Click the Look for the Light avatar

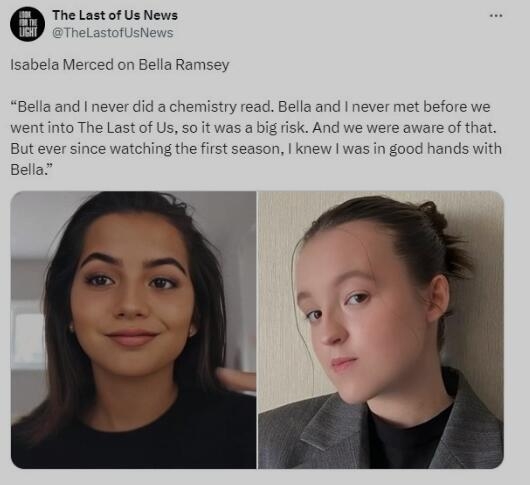(27, 24)
